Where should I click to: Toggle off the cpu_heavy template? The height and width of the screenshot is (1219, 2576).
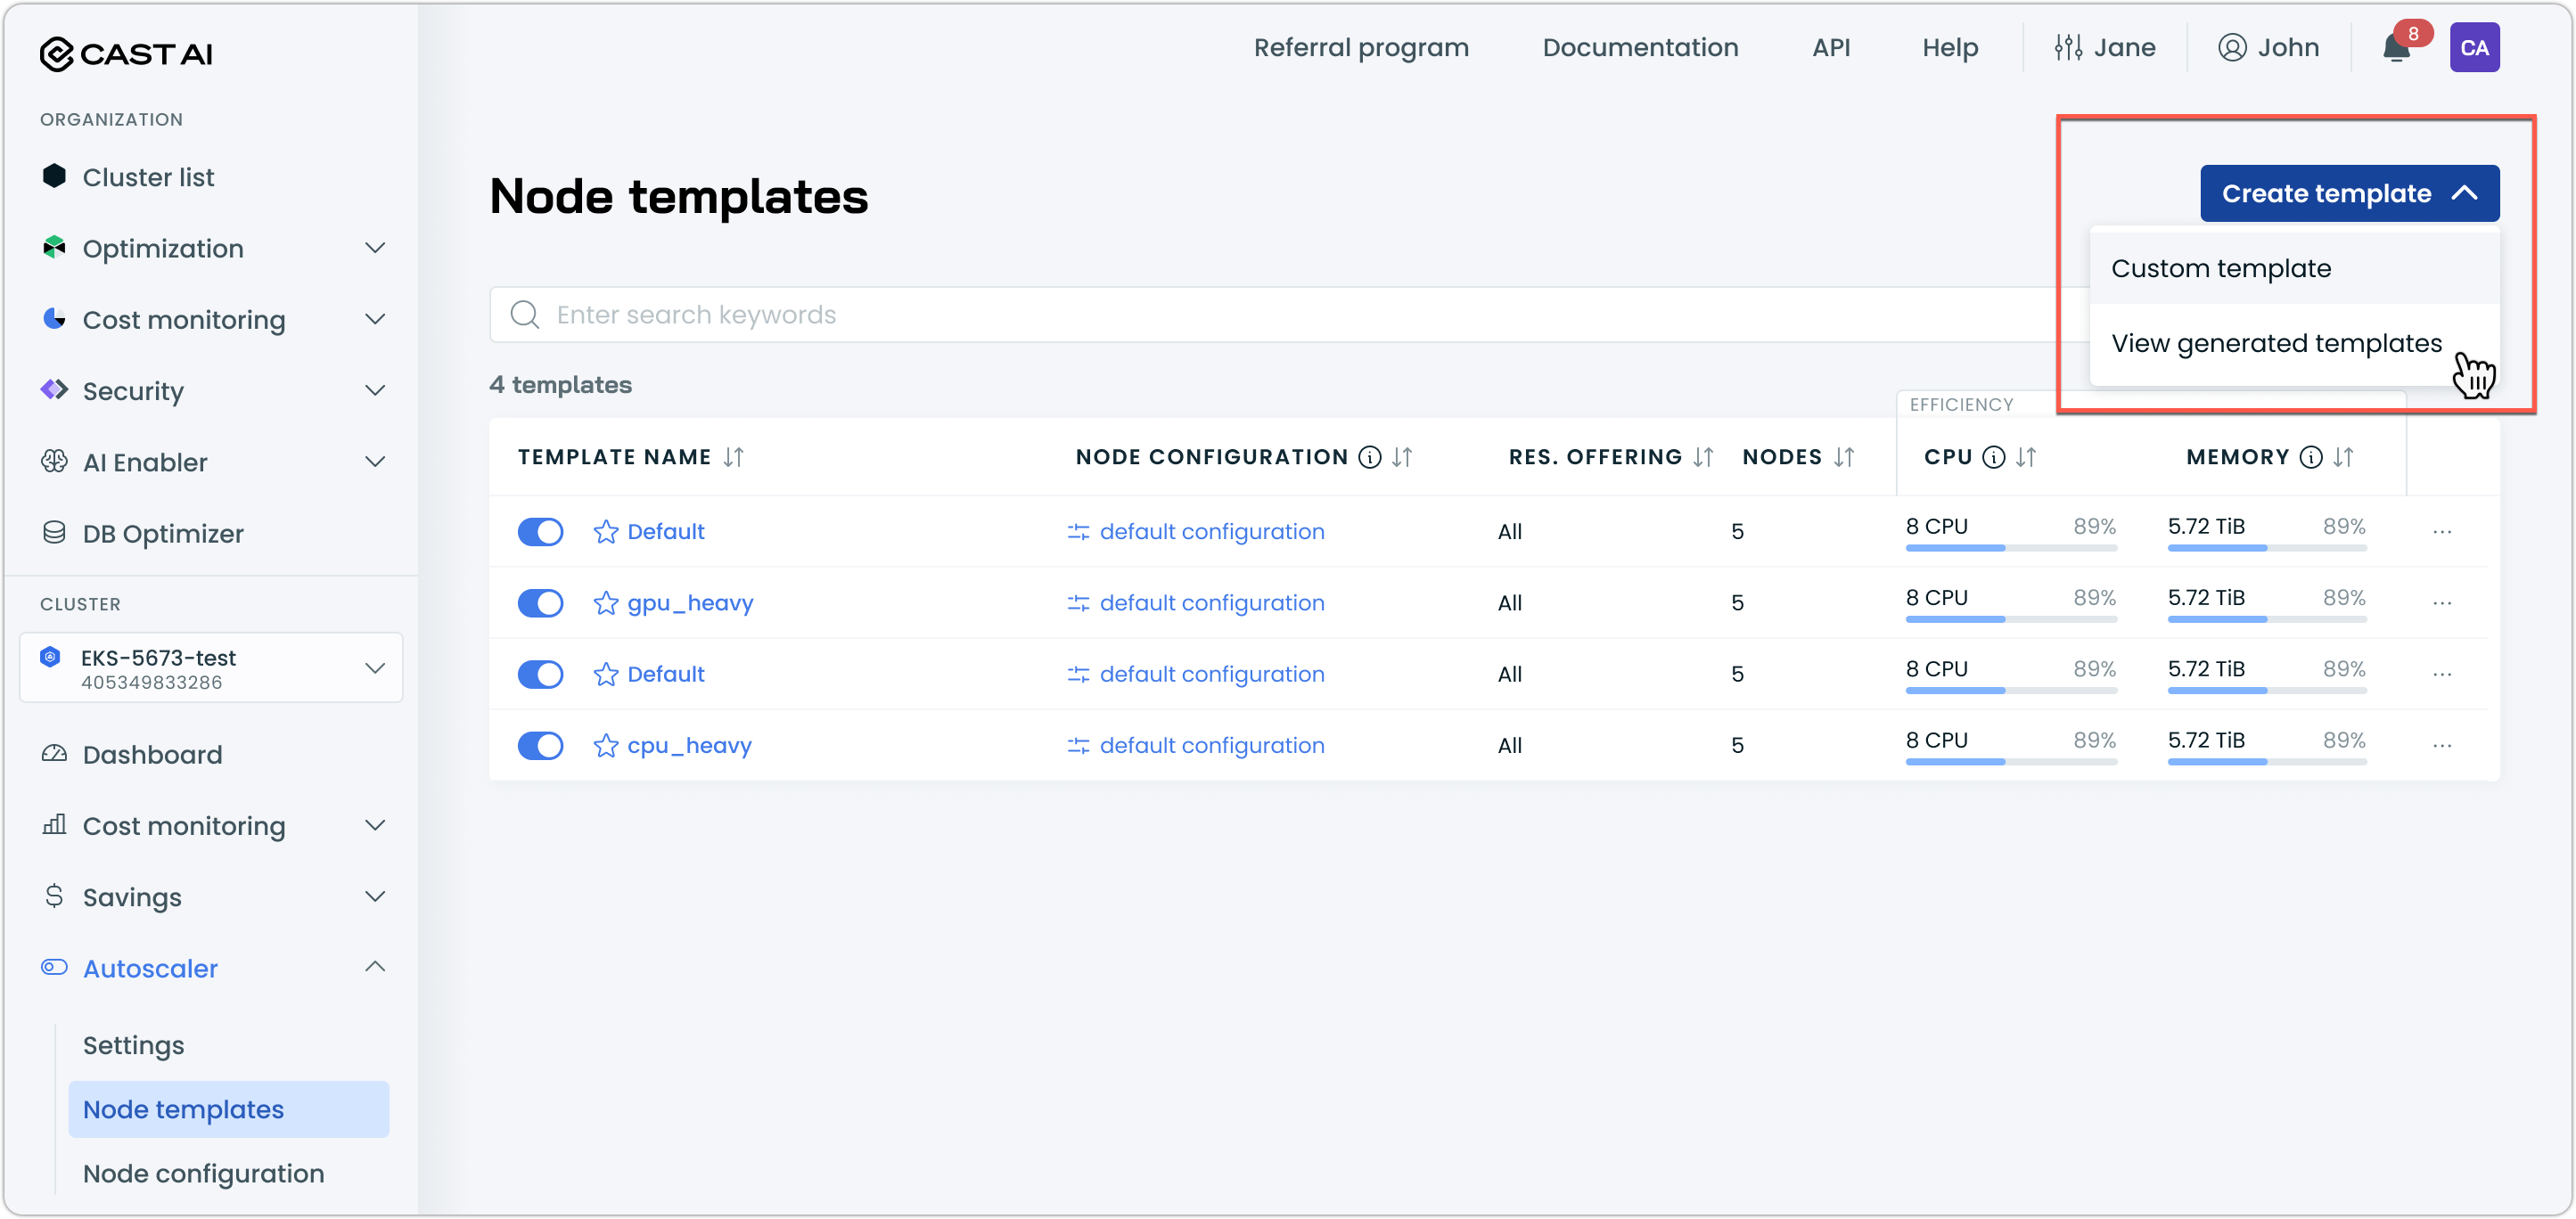tap(540, 746)
